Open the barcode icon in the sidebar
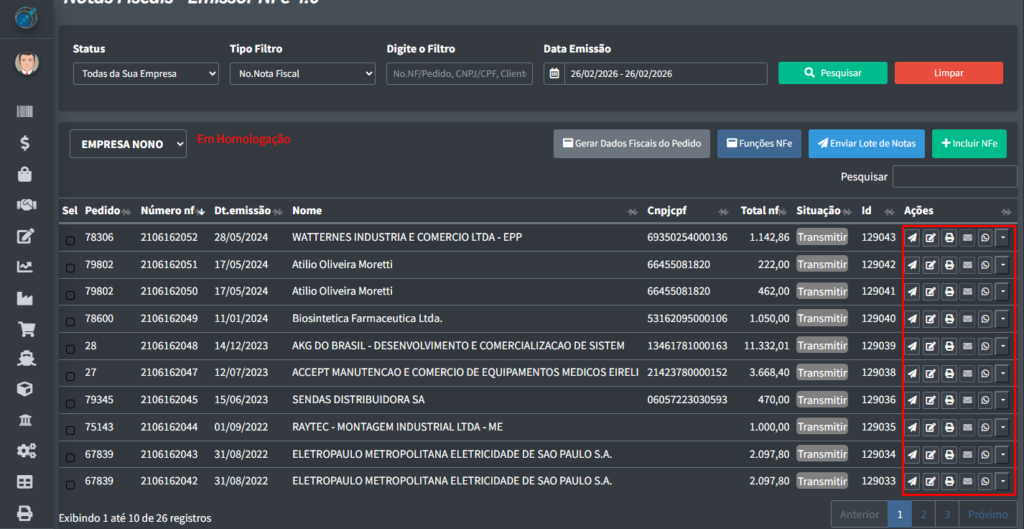This screenshot has height=529, width=1024. [x=26, y=112]
